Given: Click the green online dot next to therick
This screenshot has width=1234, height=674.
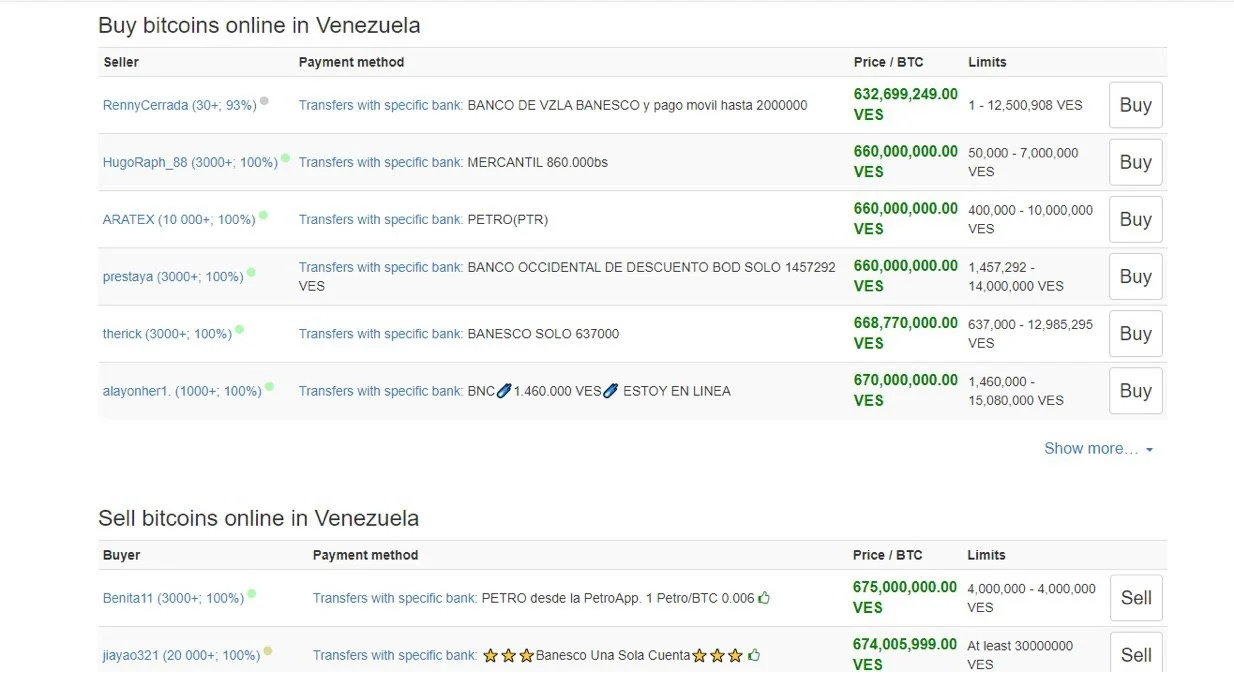Looking at the screenshot, I should (239, 329).
